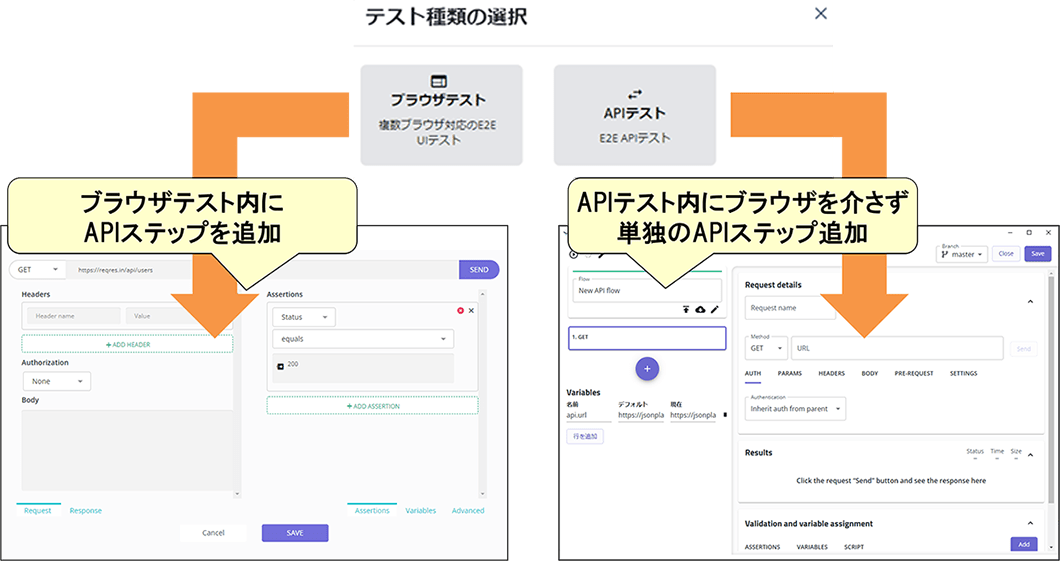The image size is (1060, 561).
Task: Click the cloud upload icon in Flow box
Action: pyautogui.click(x=700, y=310)
